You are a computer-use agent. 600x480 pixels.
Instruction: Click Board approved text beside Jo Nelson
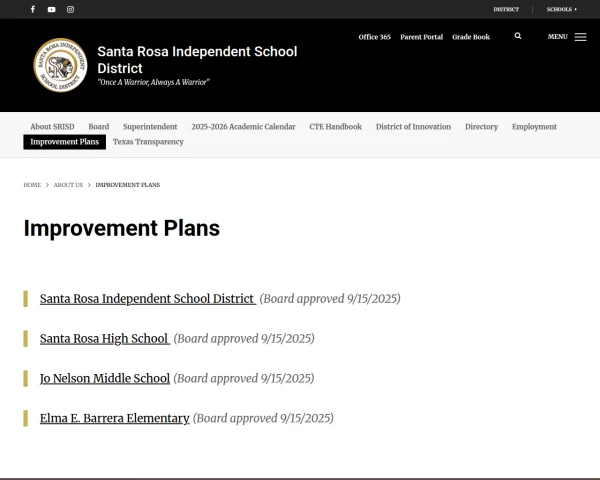244,378
